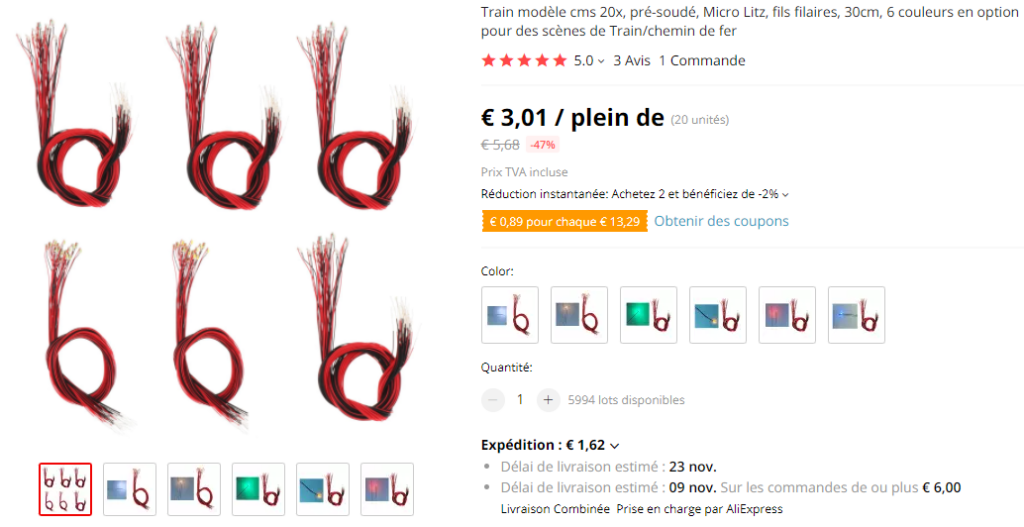The height and width of the screenshot is (527, 1024).
Task: Expand the 5.0 rating dropdown arrow
Action: tap(601, 61)
